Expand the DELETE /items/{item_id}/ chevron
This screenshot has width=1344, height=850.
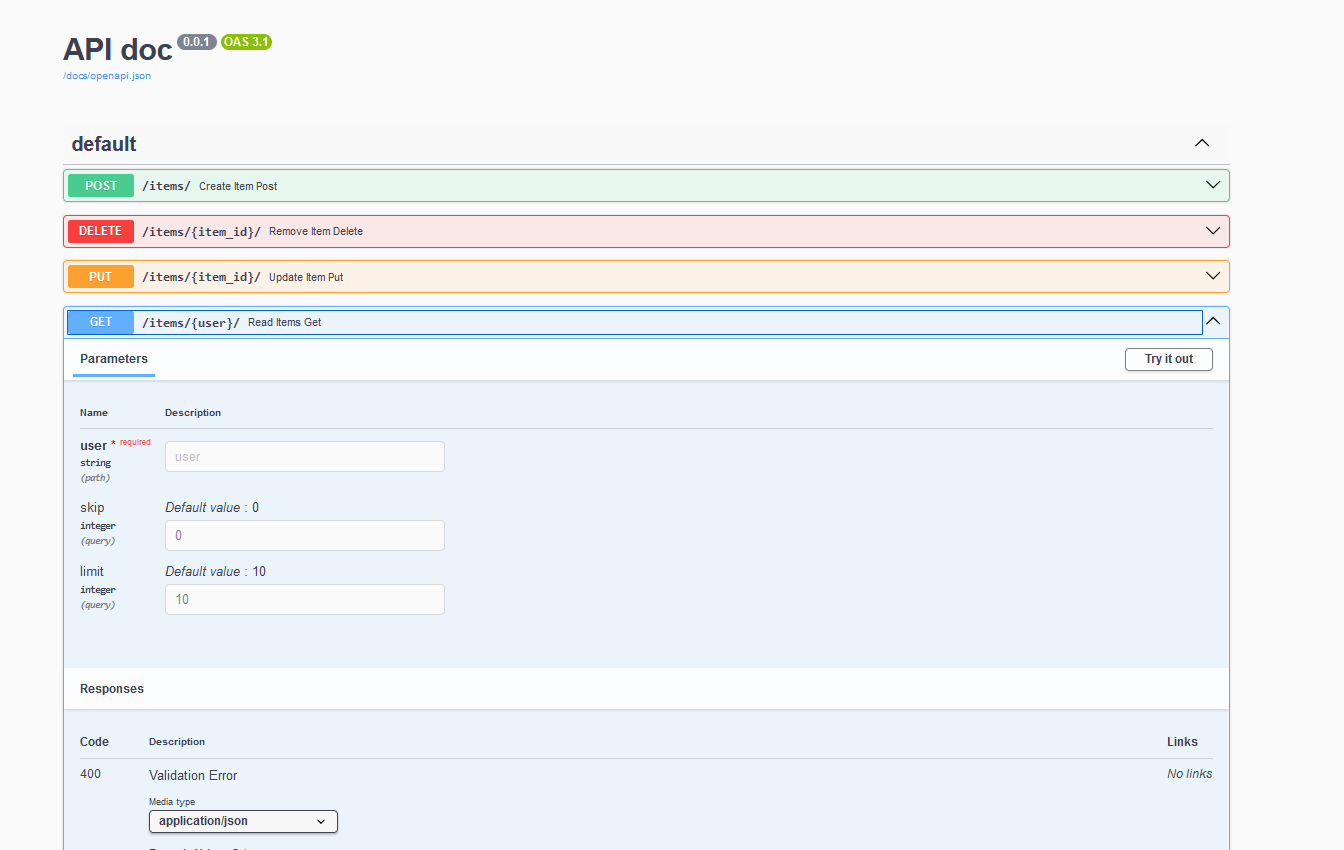(x=1213, y=231)
